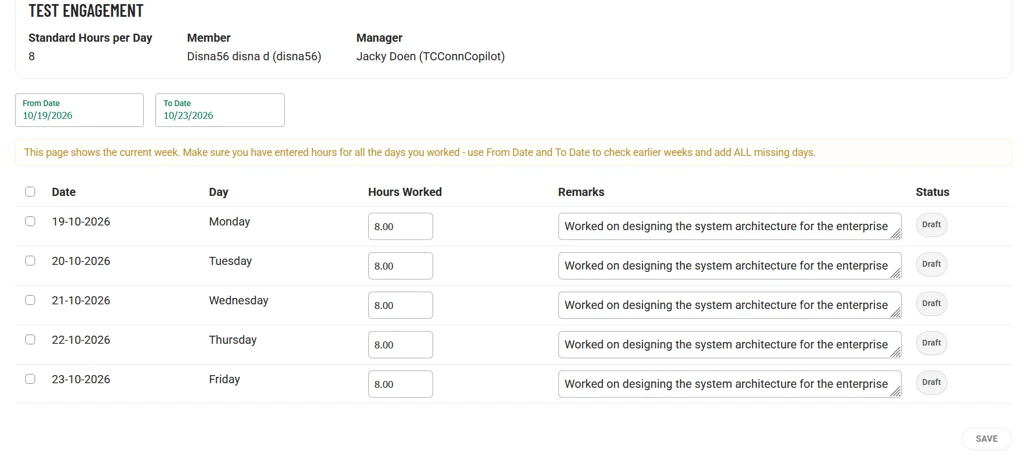Click into Tuesday's Remarks text area
This screenshot has height=458, width=1024.
(729, 266)
